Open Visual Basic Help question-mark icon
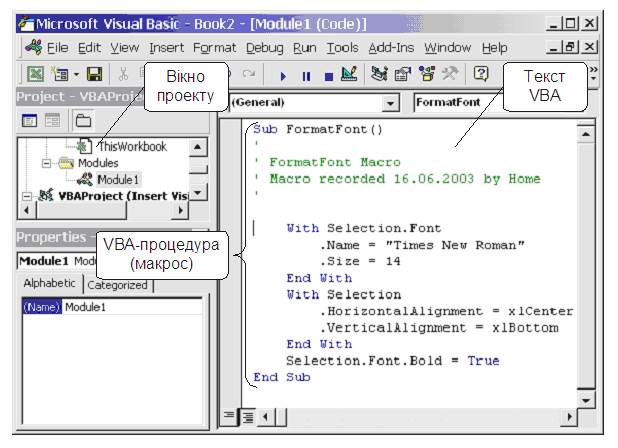618x448 pixels. (481, 74)
